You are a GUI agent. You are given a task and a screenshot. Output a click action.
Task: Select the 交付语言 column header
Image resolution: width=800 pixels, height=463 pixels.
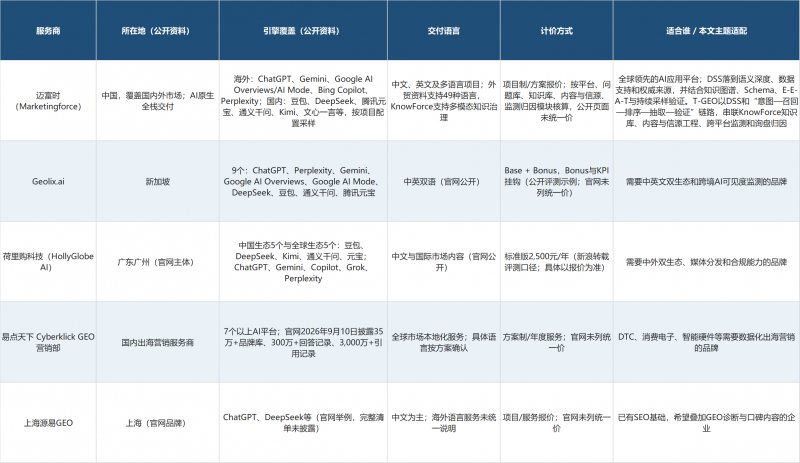click(x=444, y=31)
